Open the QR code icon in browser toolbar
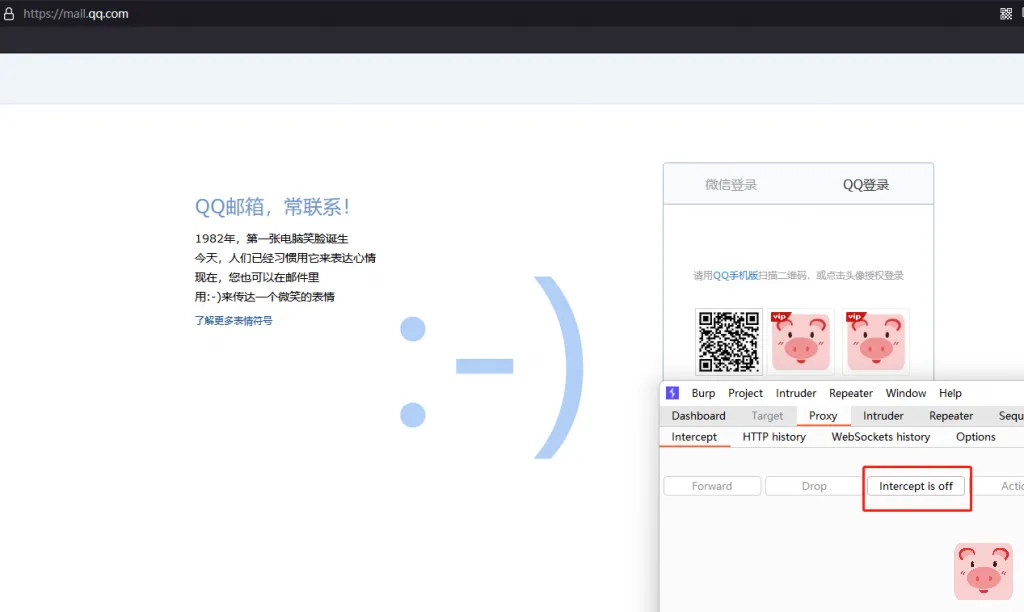1024x612 pixels. [1006, 14]
